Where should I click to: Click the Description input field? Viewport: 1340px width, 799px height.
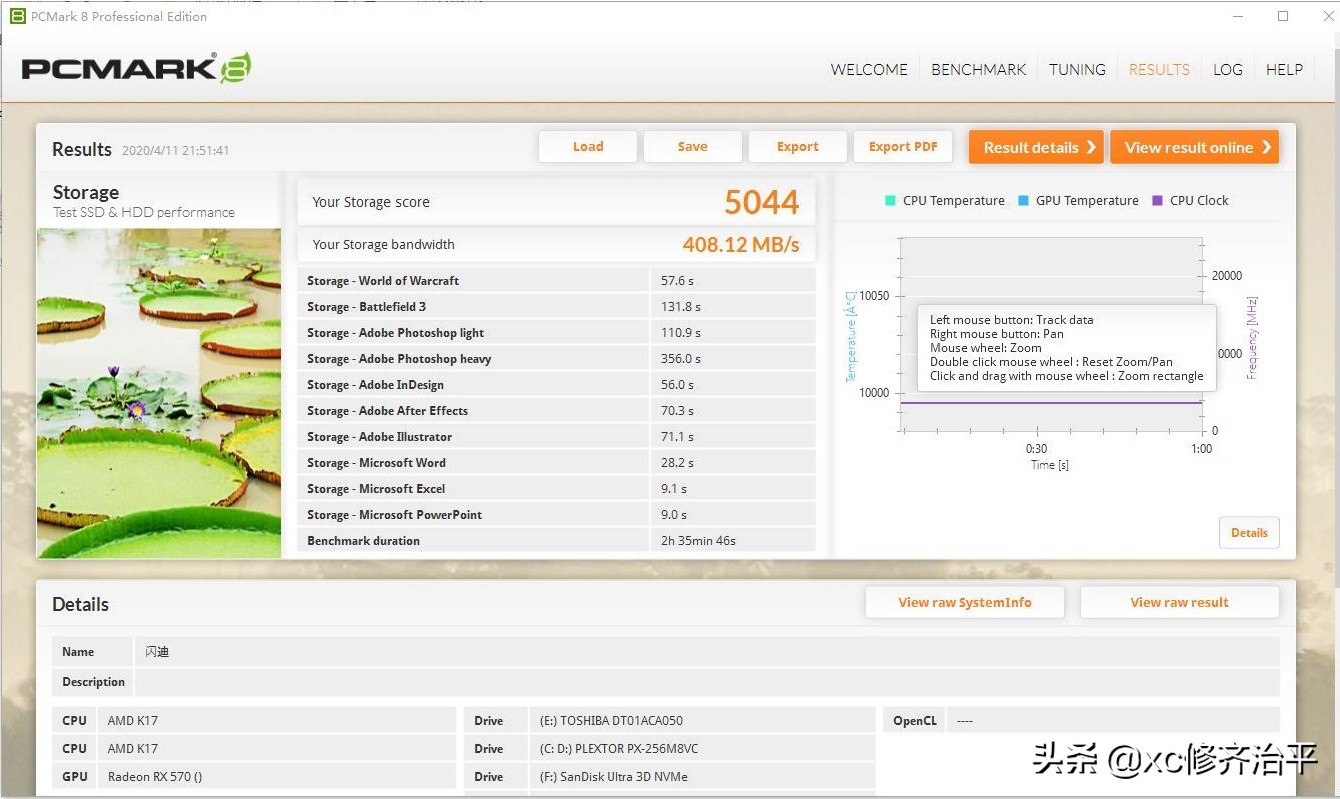point(700,681)
